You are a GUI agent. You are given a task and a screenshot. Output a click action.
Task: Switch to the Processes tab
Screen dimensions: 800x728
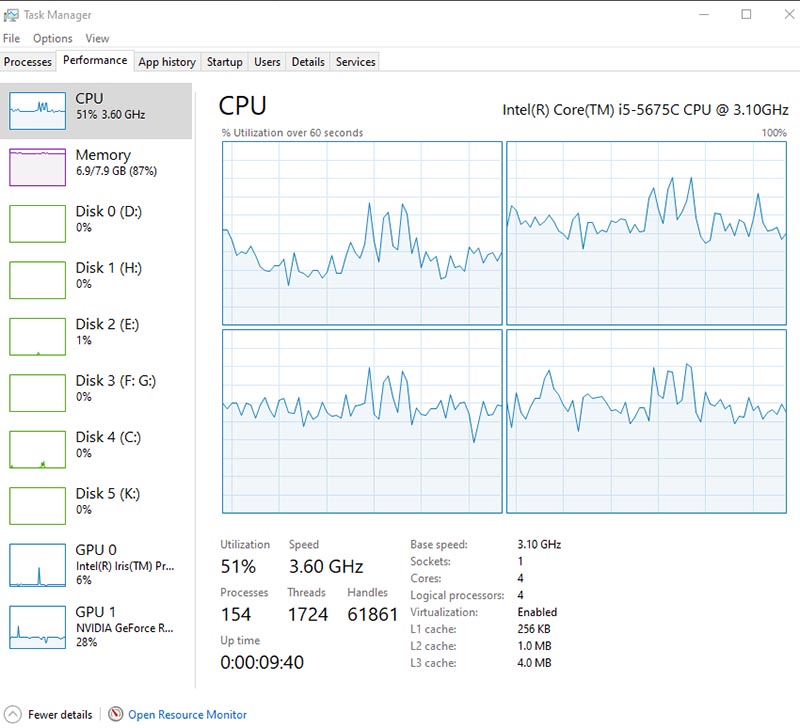(x=28, y=62)
